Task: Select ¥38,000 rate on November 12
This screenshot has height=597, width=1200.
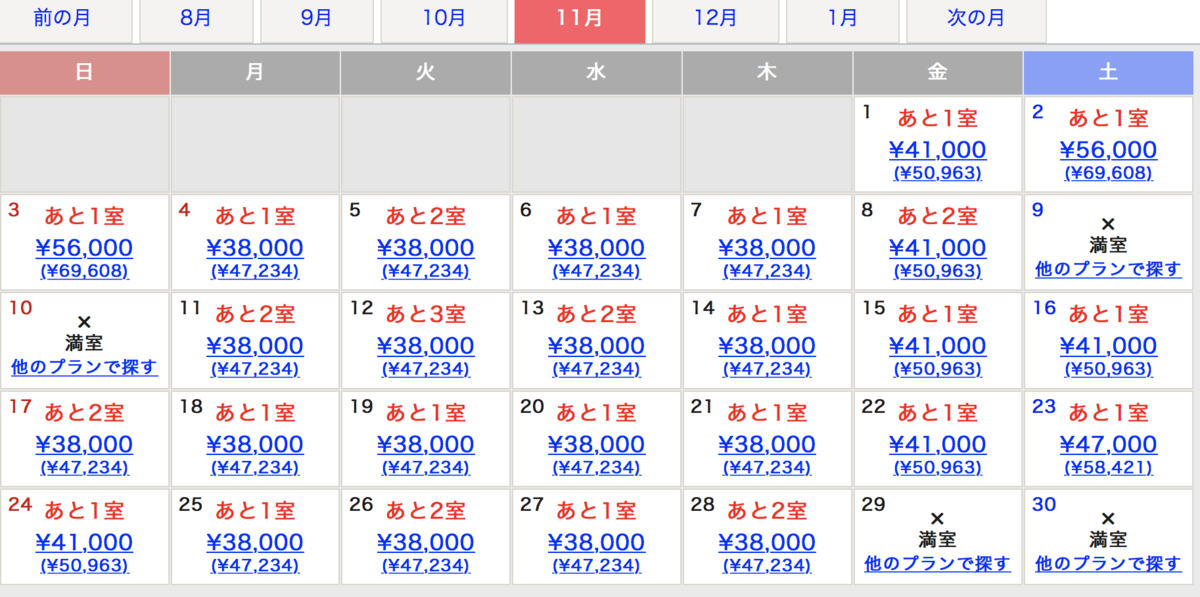Action: pyautogui.click(x=425, y=346)
